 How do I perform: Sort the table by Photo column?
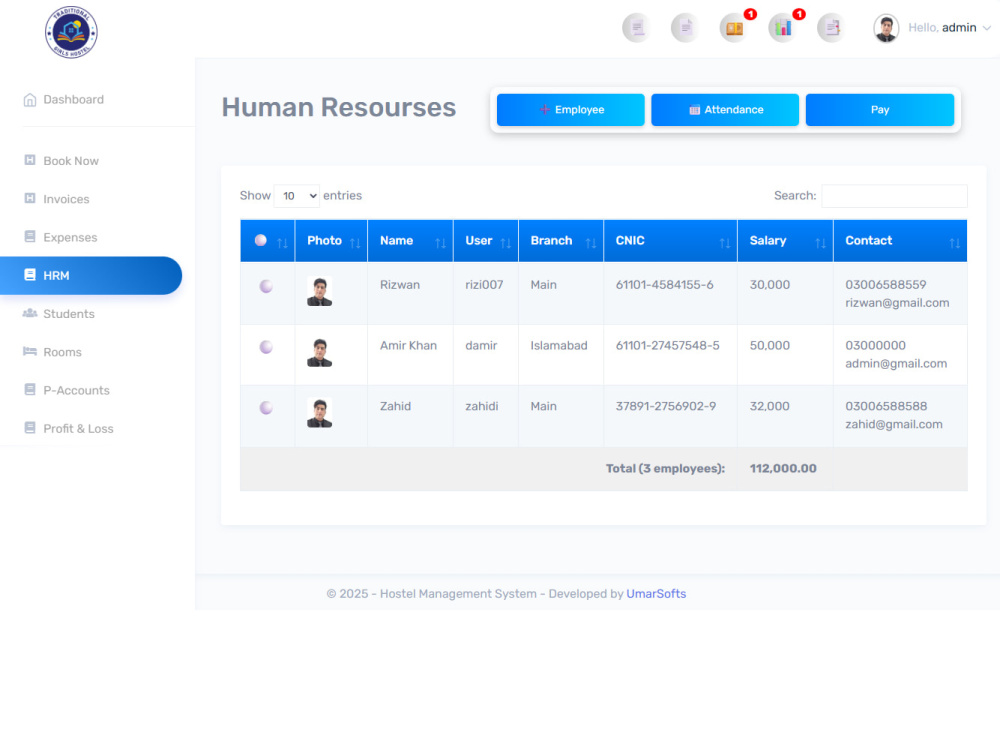(x=331, y=241)
